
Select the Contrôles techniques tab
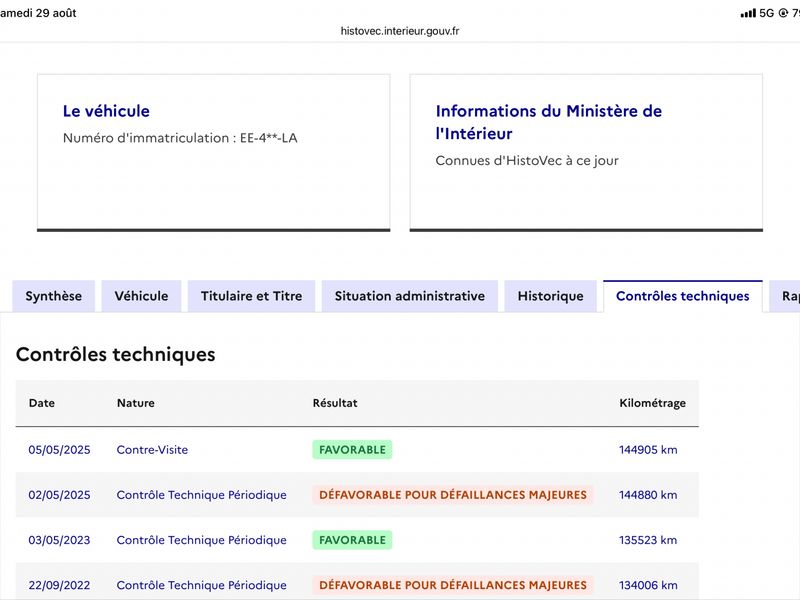click(683, 296)
